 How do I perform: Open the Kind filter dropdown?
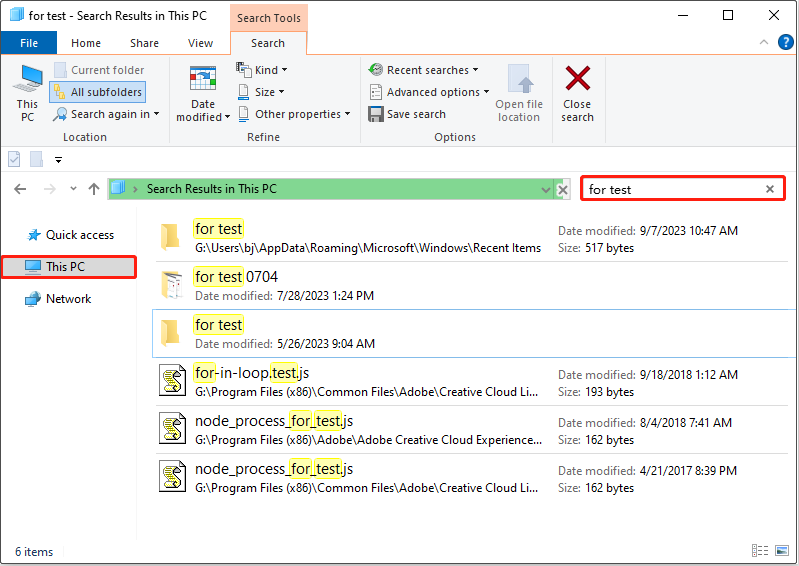point(262,70)
